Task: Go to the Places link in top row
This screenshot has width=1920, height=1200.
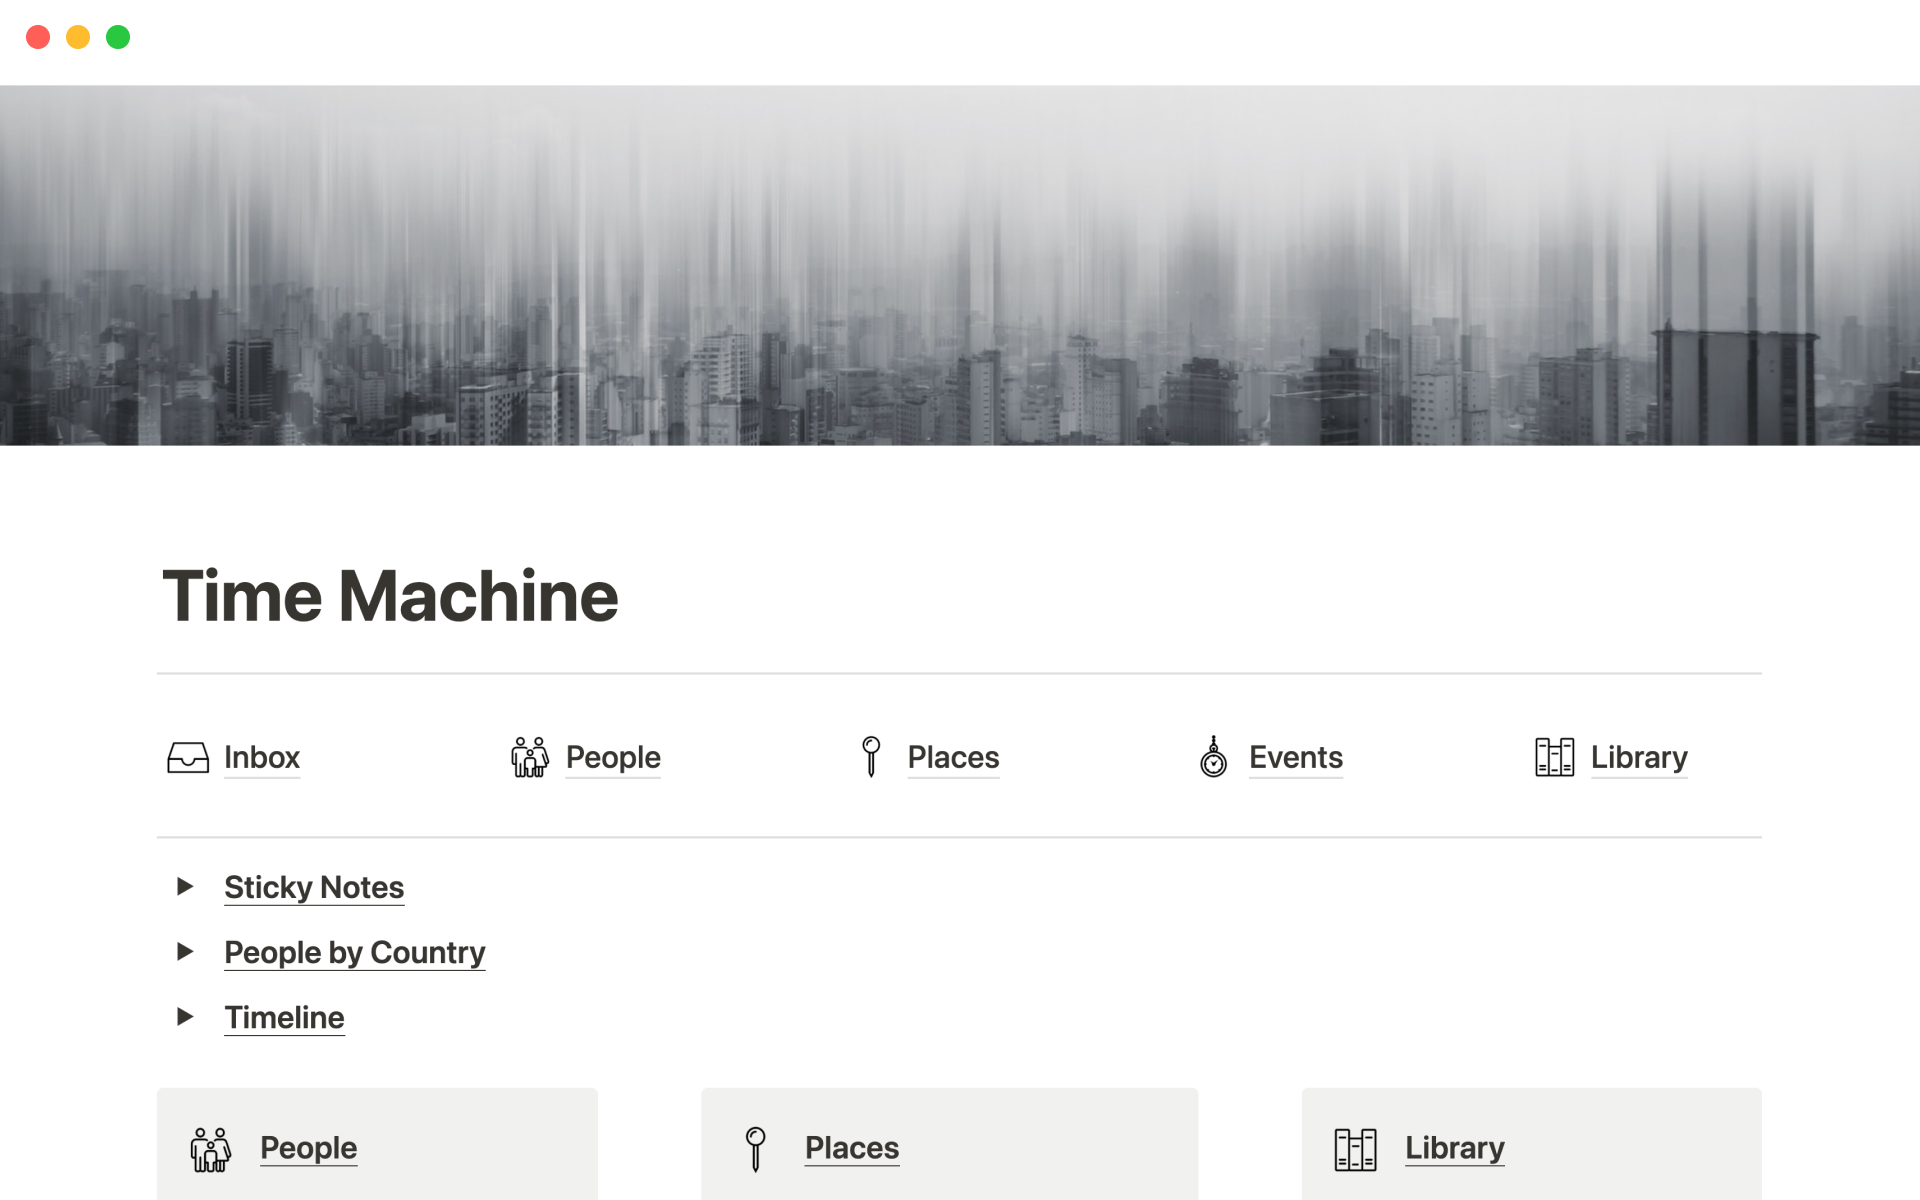Action: 953,758
